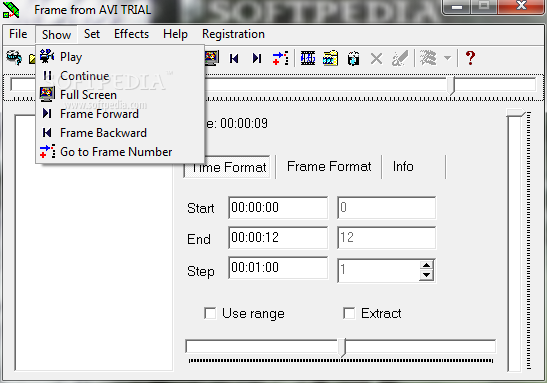Viewport: 547px width, 383px height.
Task: Choose Continue from the Show menu
Action: (120, 75)
